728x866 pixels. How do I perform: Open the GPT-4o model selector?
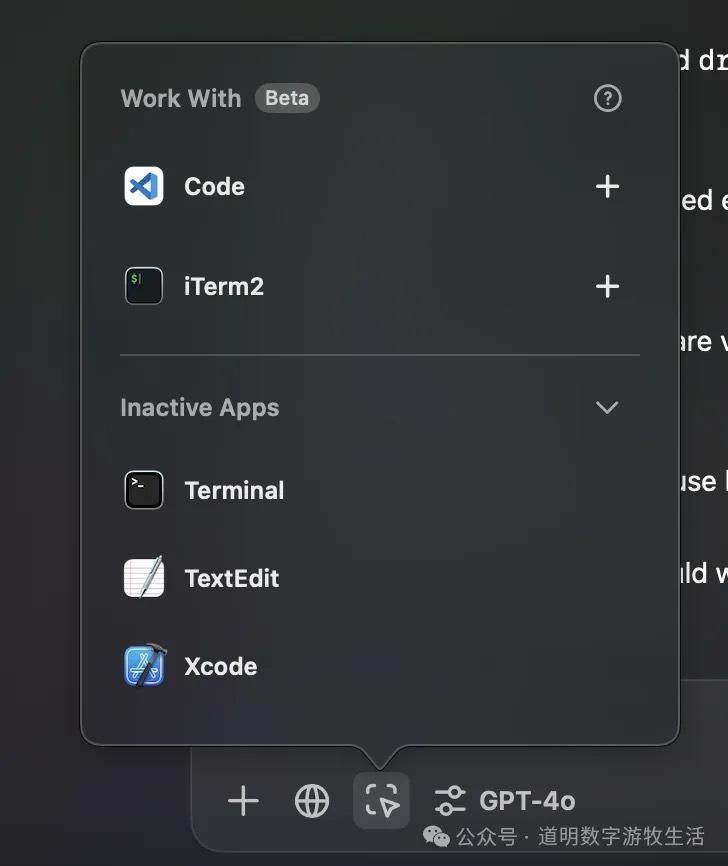click(x=527, y=801)
